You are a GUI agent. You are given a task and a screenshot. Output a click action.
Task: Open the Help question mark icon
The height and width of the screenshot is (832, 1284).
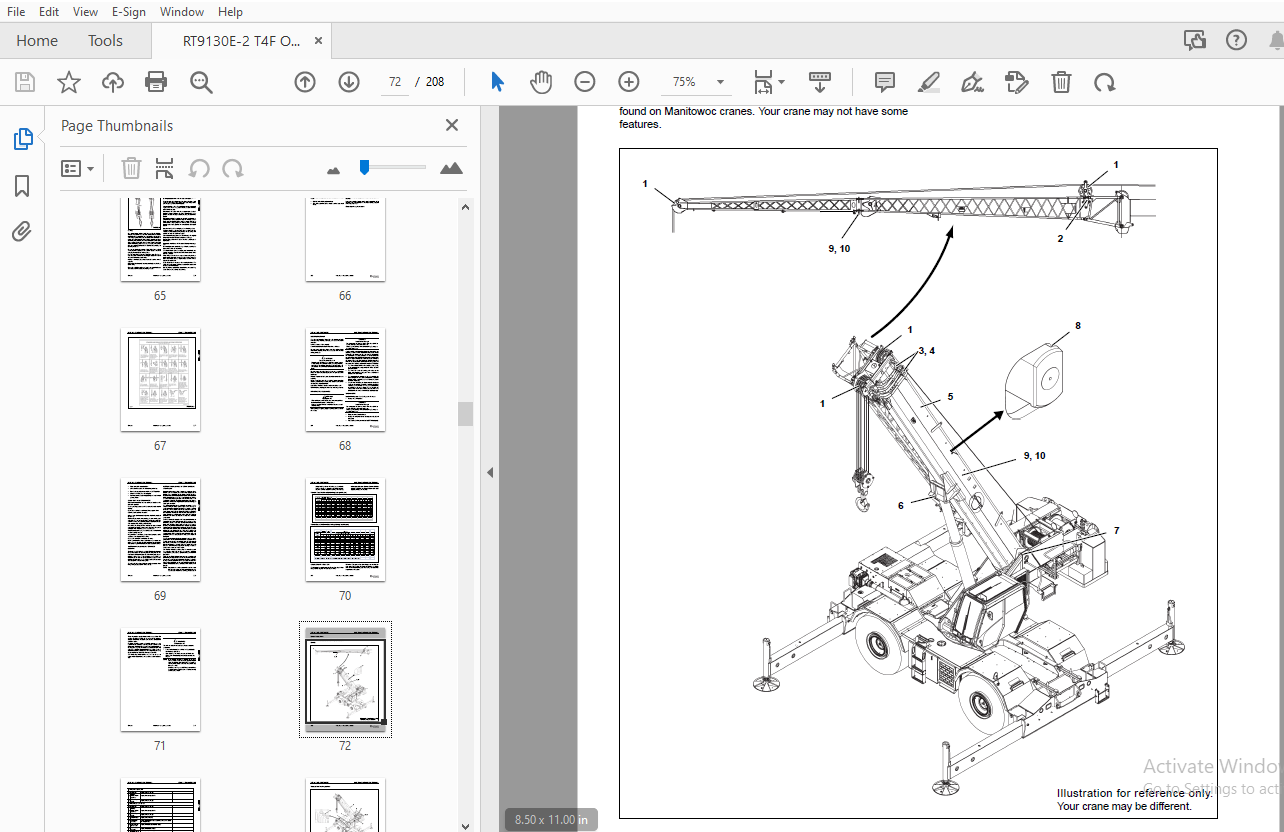coord(1236,40)
